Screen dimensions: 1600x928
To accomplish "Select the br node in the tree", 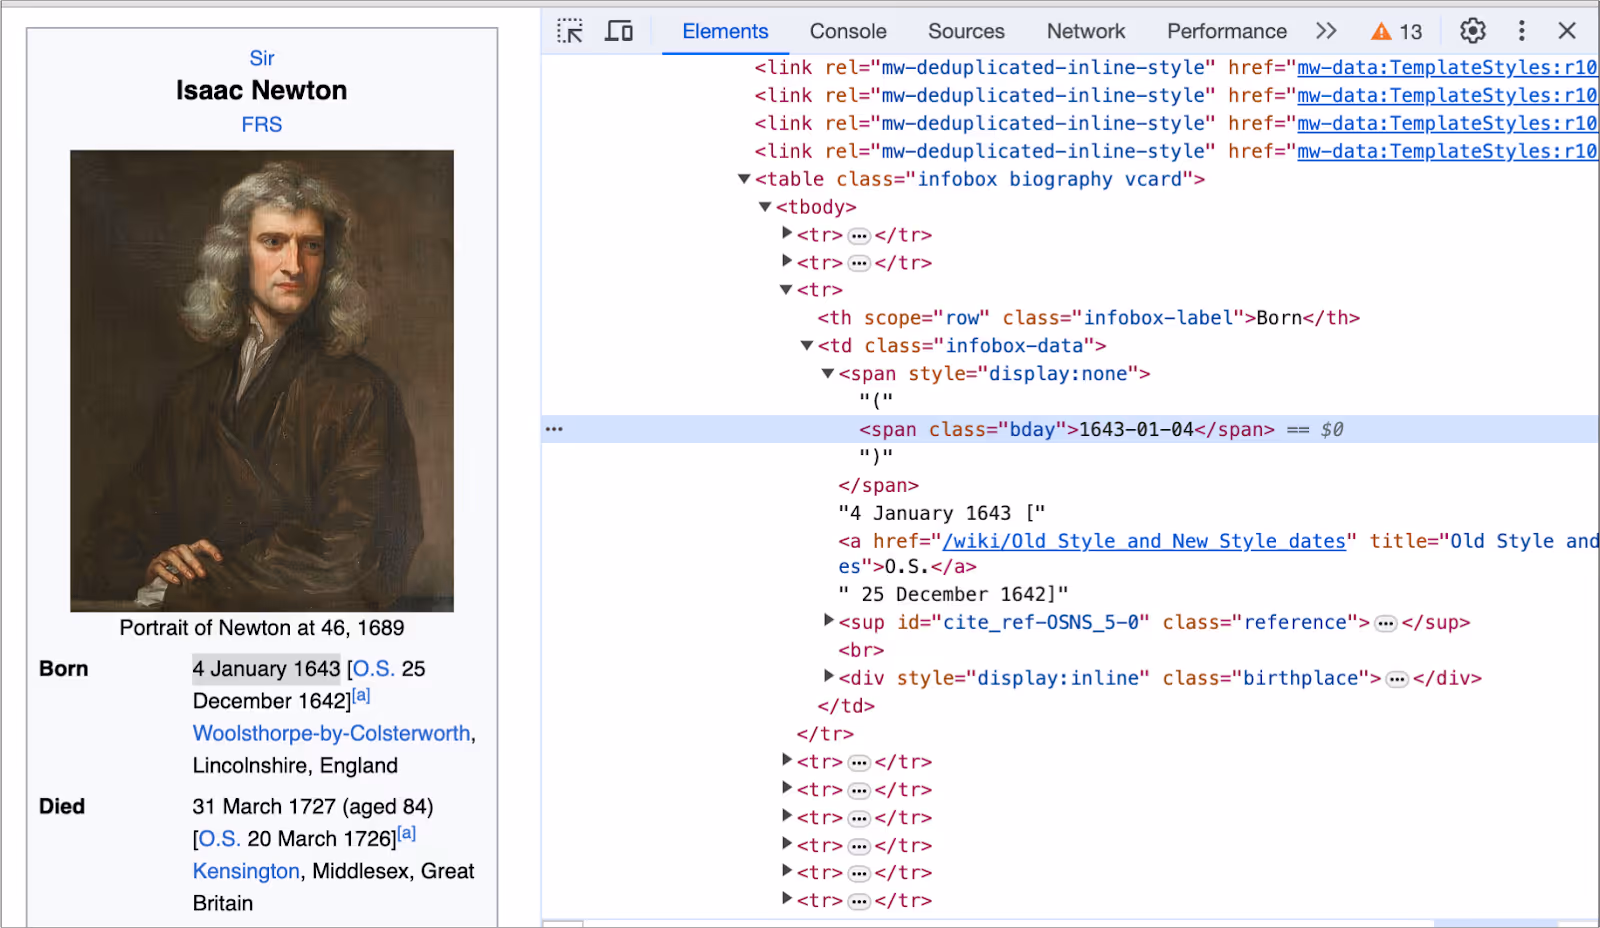I will pos(862,650).
